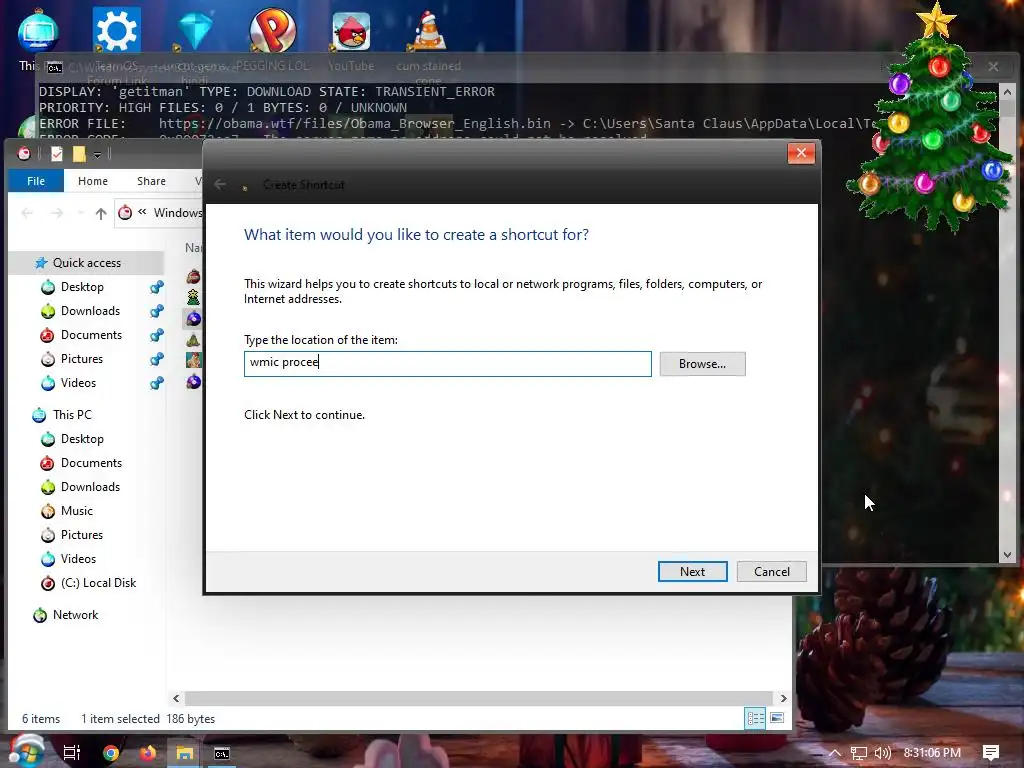
Task: Click the Properties checkmark quick access icon
Action: coord(57,154)
